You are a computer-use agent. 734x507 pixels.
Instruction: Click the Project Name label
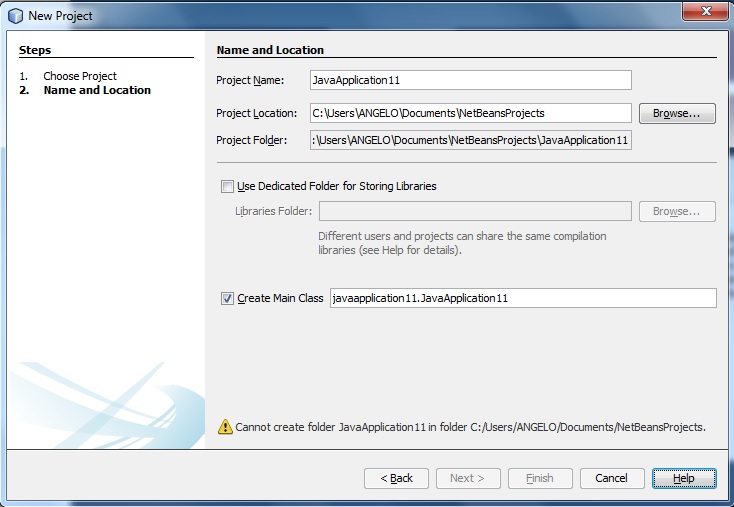[x=250, y=80]
